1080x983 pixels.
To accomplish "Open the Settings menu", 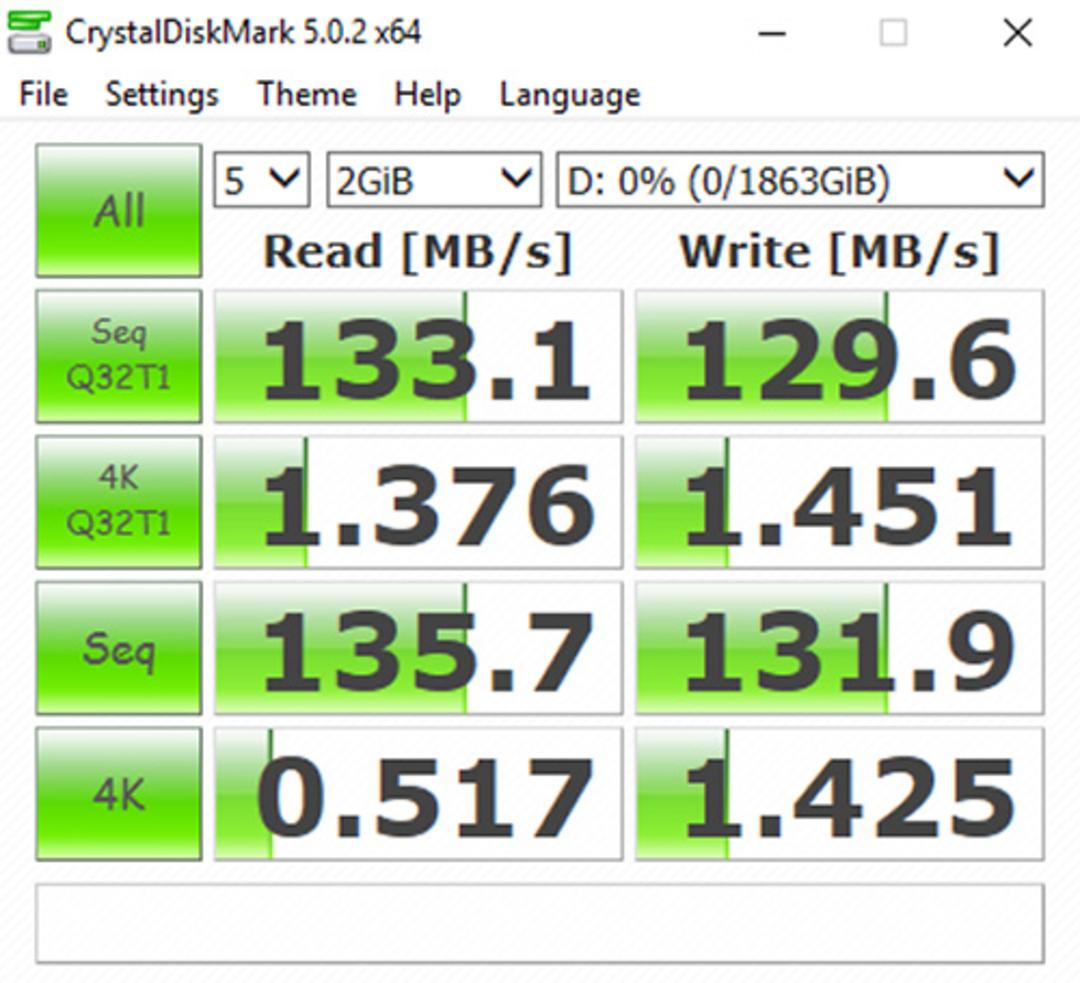I will [162, 94].
